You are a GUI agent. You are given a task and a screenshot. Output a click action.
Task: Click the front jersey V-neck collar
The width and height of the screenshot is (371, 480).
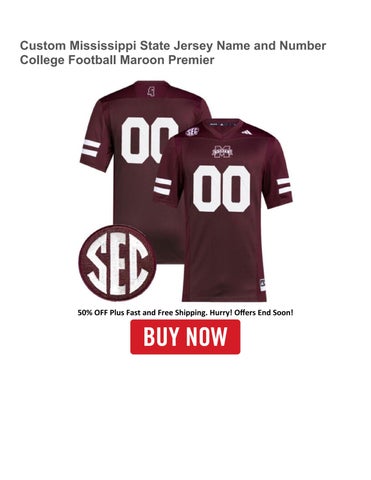click(223, 128)
